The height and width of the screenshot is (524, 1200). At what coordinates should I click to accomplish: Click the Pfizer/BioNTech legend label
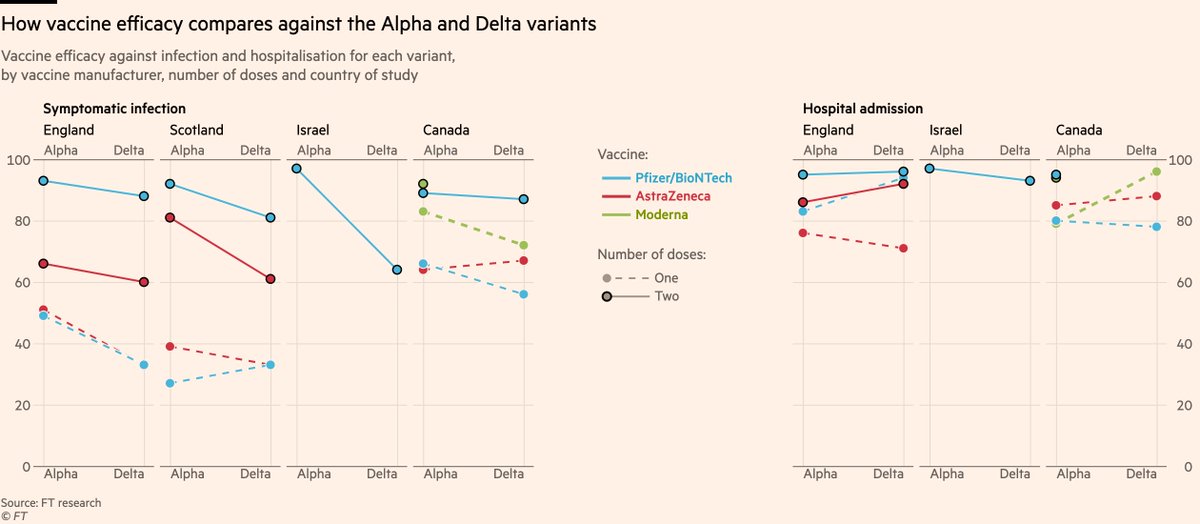tap(691, 177)
